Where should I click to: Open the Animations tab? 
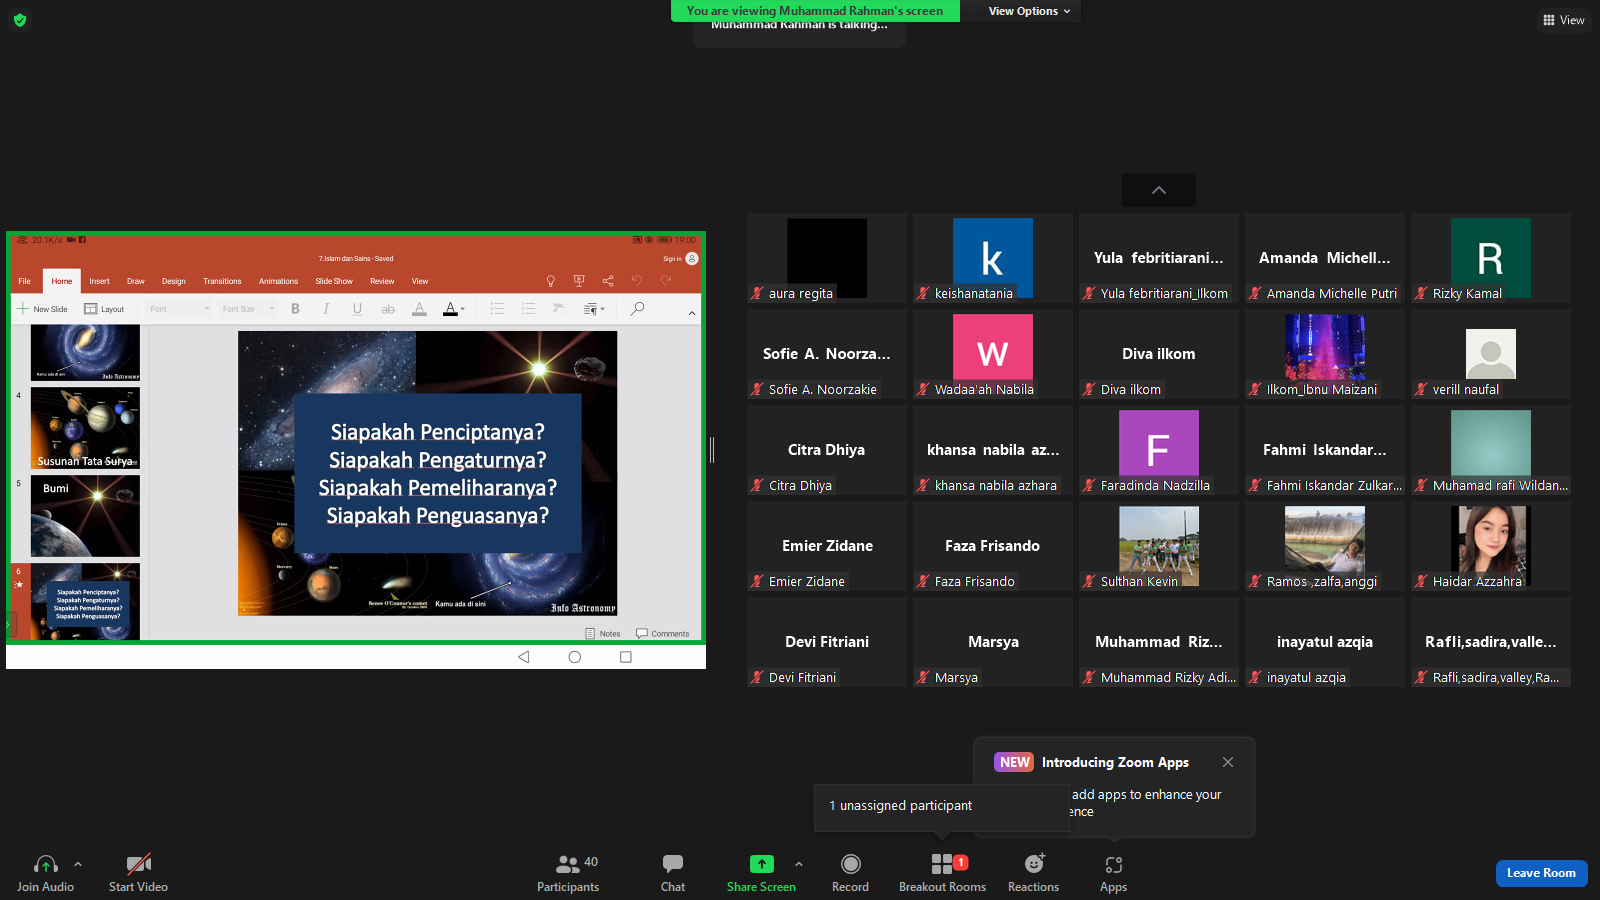pos(278,281)
